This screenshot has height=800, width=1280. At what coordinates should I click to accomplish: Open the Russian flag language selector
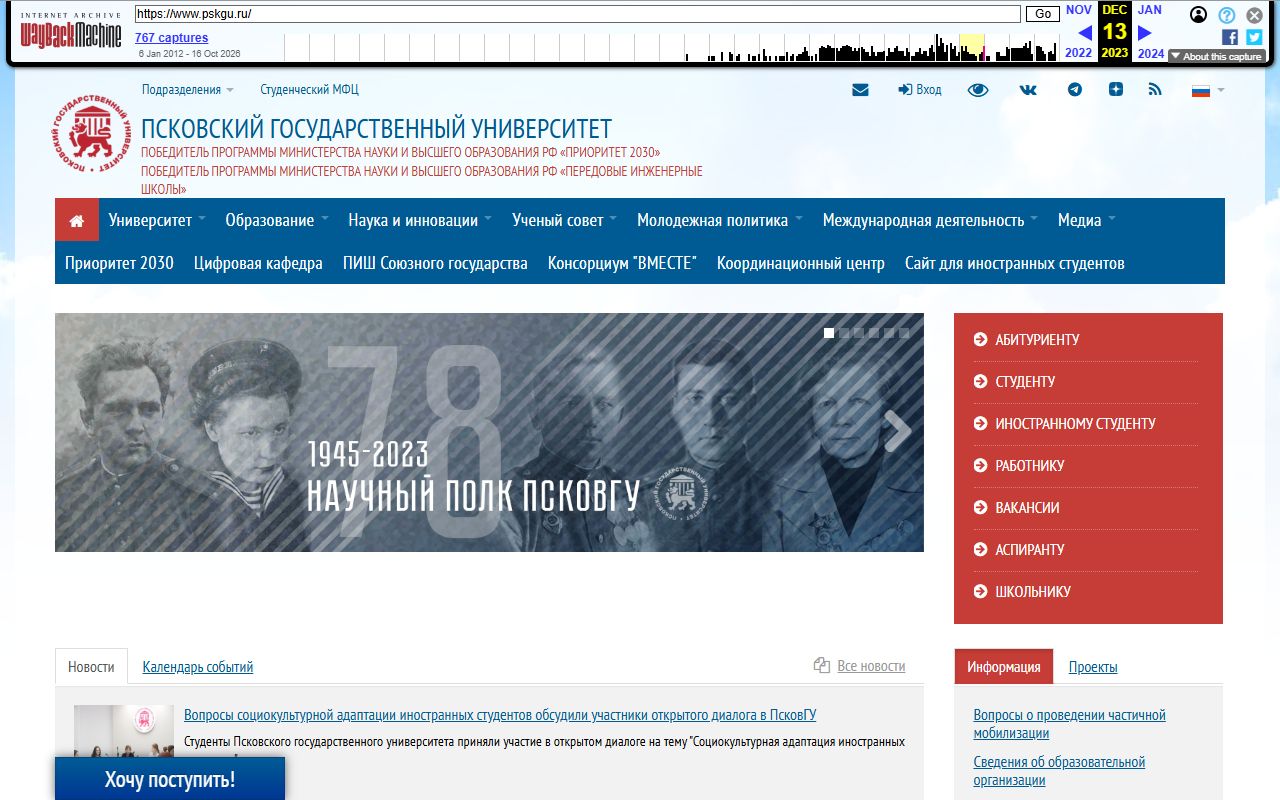click(1207, 90)
